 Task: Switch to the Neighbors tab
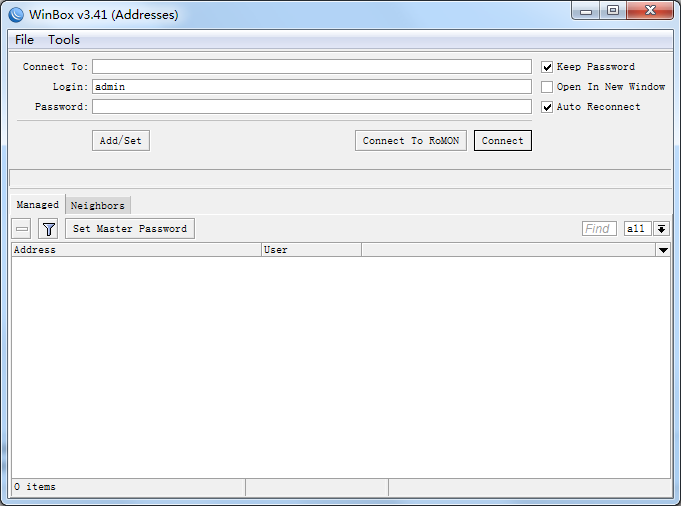pos(98,205)
